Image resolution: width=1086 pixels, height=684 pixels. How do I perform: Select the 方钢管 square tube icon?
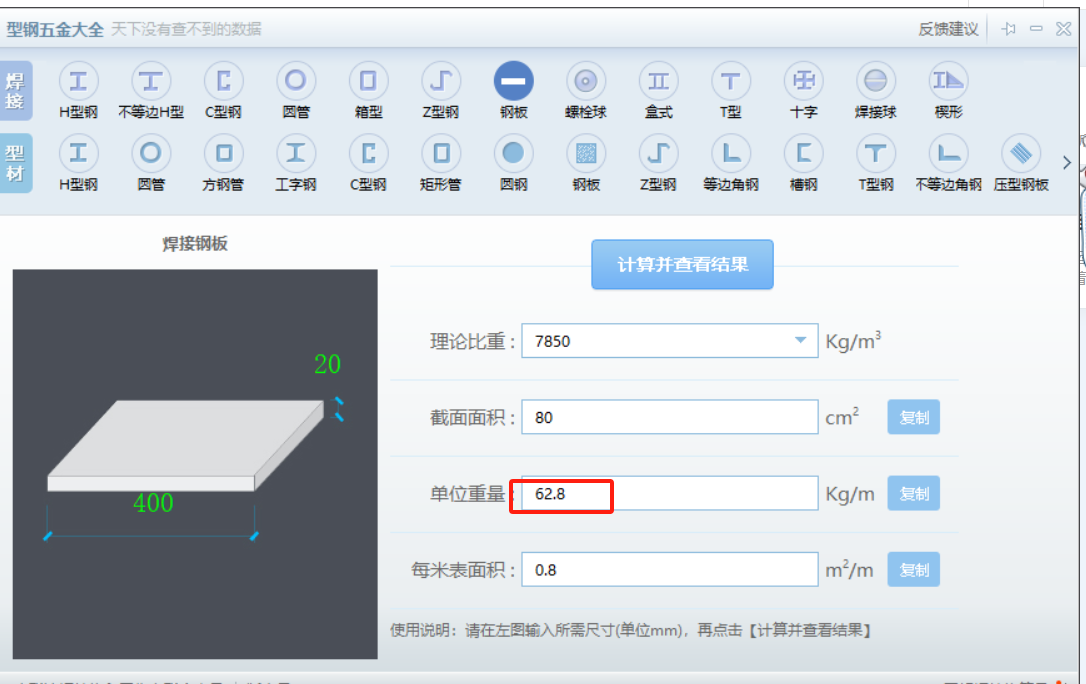223,154
